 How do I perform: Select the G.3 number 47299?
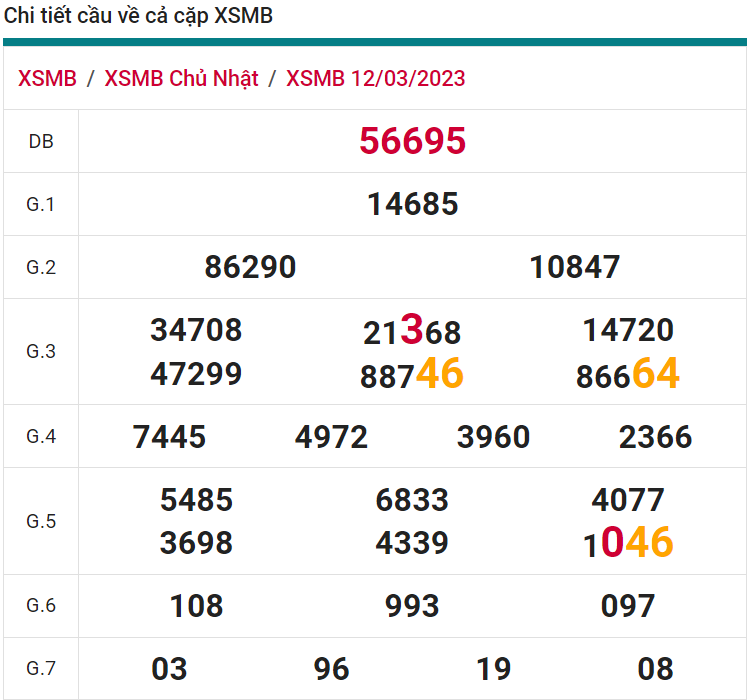(196, 374)
